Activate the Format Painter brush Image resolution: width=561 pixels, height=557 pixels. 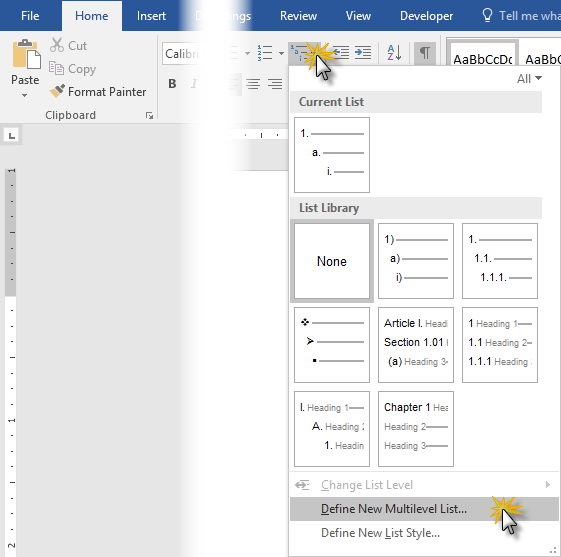point(57,91)
